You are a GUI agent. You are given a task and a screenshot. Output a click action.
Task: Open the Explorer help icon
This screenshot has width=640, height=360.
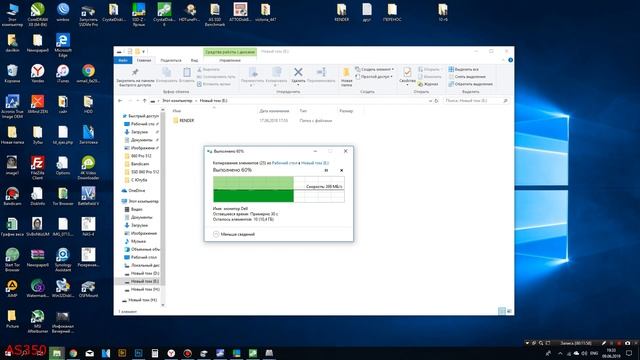click(510, 60)
